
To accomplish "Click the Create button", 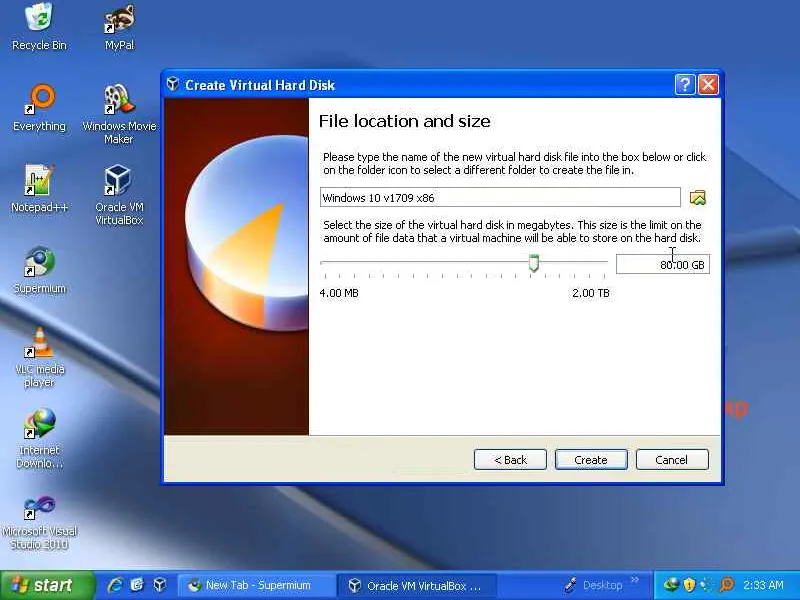I will [x=591, y=460].
